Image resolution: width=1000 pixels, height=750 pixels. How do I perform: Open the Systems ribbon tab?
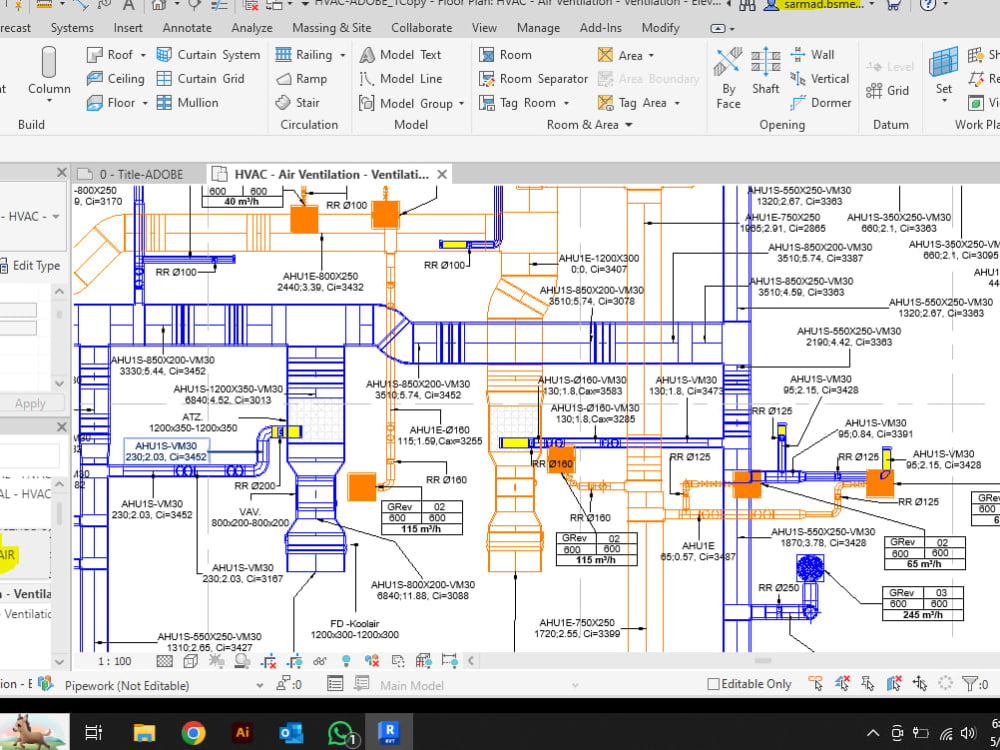click(72, 28)
